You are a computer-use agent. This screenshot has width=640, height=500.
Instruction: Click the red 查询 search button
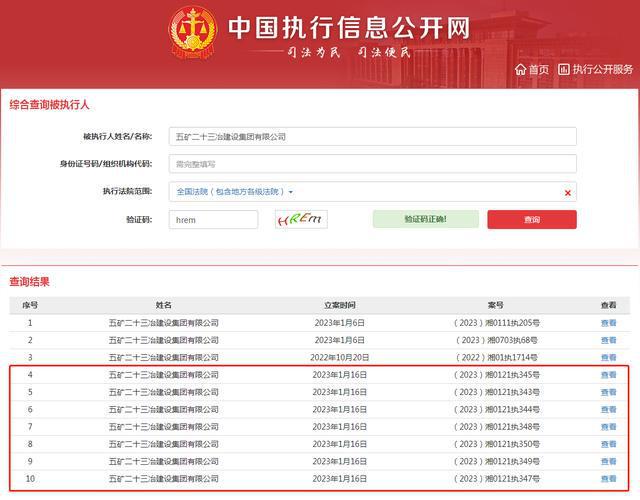(532, 220)
